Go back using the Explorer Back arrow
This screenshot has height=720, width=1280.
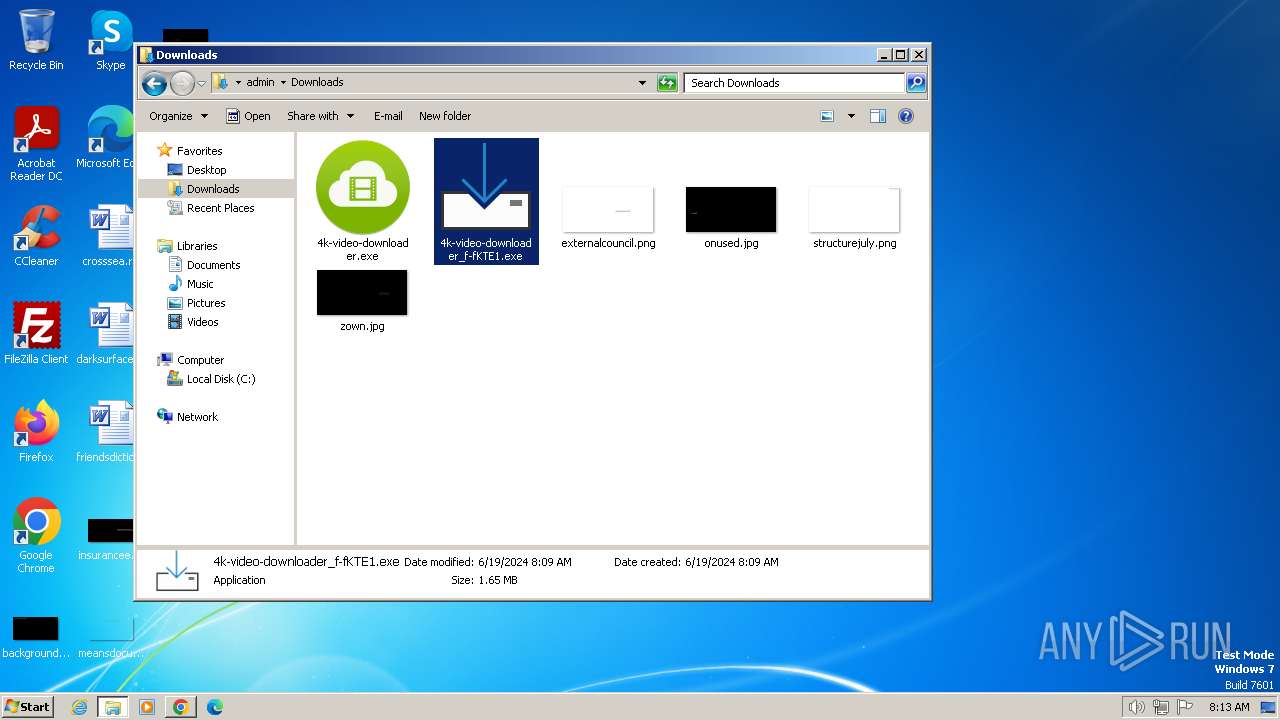pyautogui.click(x=154, y=83)
